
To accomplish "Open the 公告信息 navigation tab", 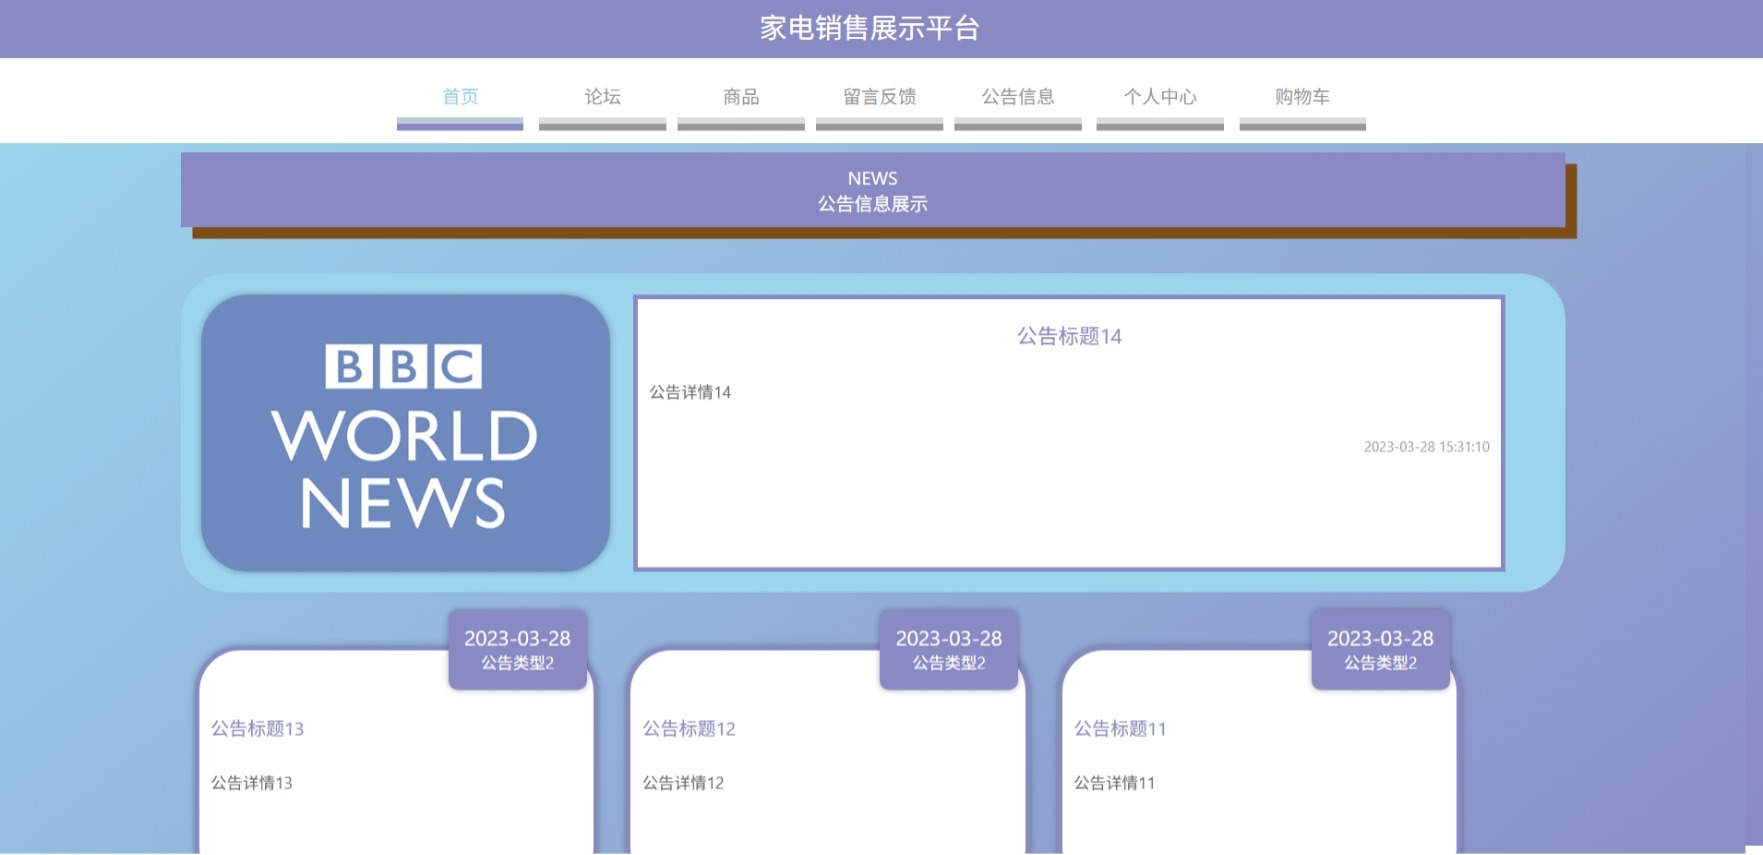I will tap(1018, 97).
